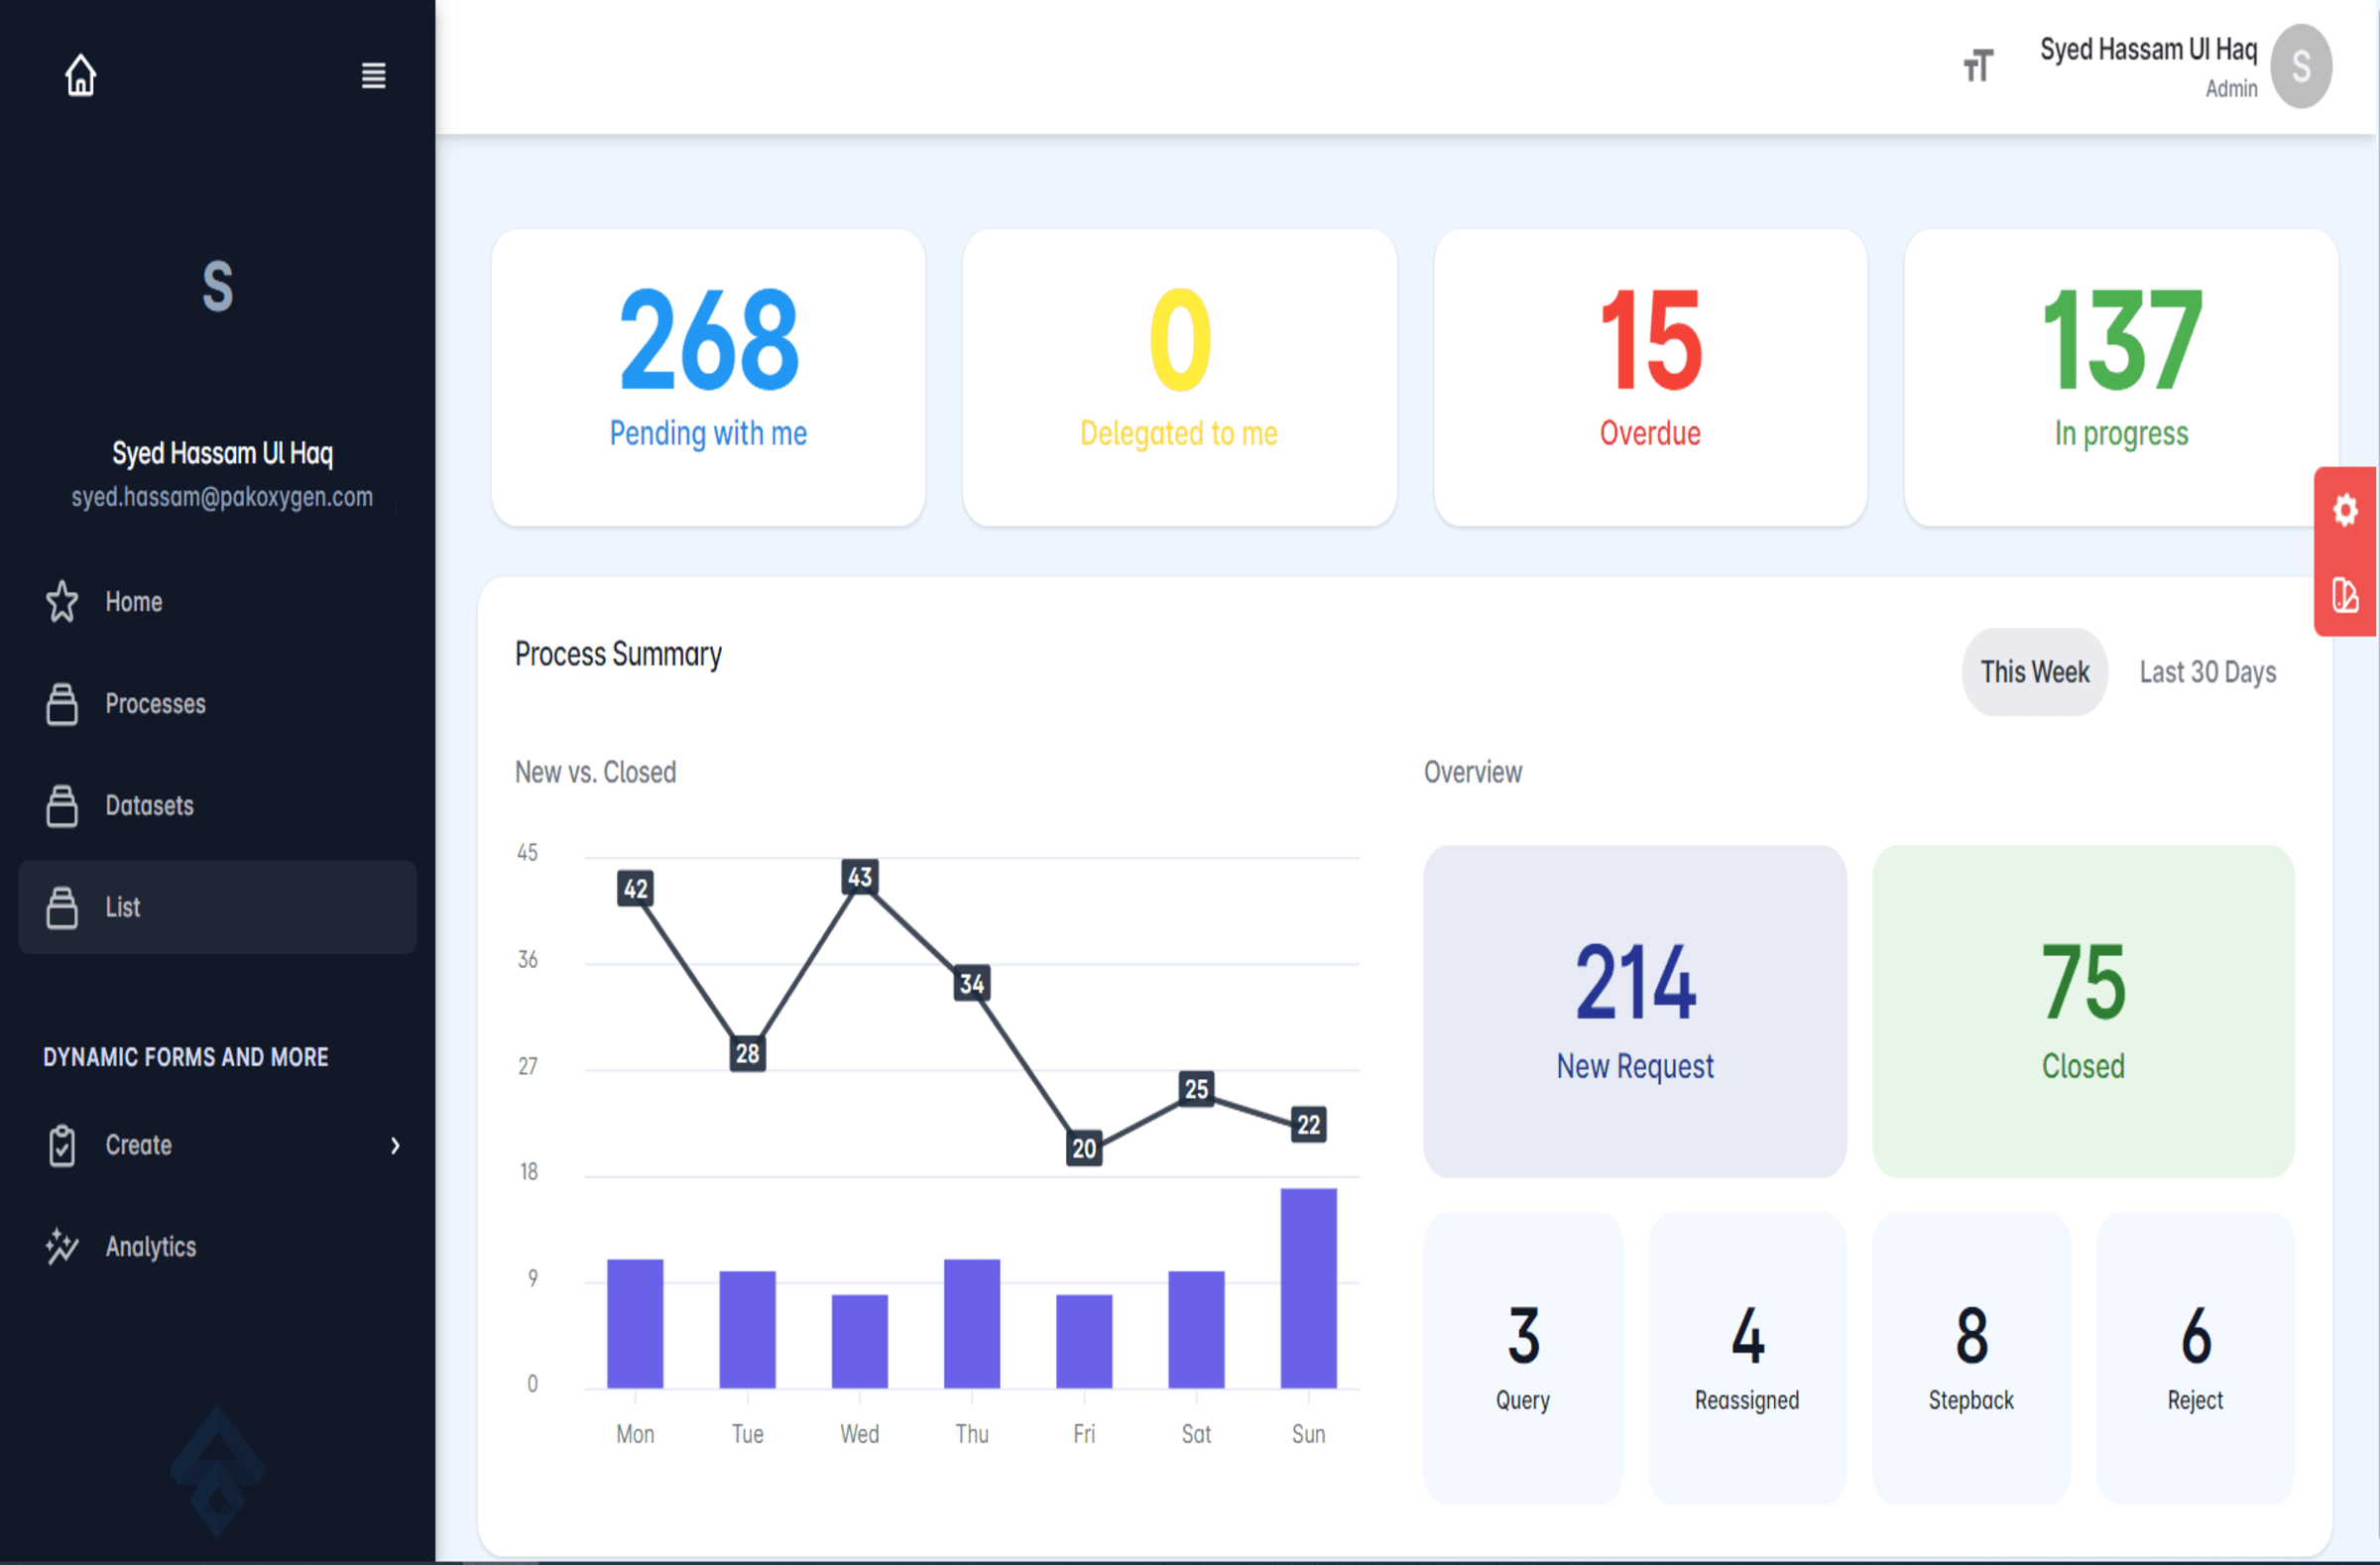Click the Process Summary heading
This screenshot has width=2380, height=1565.
click(618, 654)
